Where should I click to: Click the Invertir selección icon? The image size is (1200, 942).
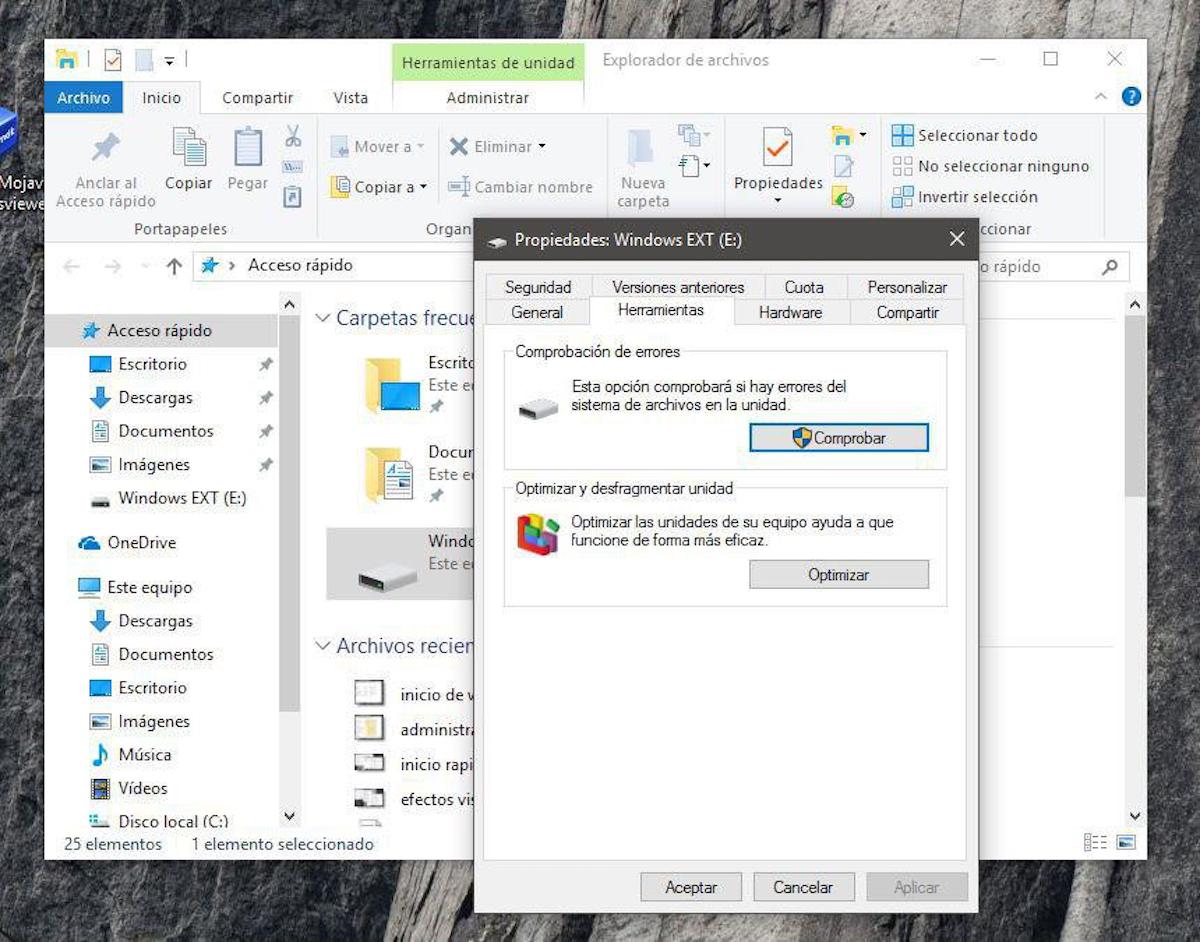[902, 197]
